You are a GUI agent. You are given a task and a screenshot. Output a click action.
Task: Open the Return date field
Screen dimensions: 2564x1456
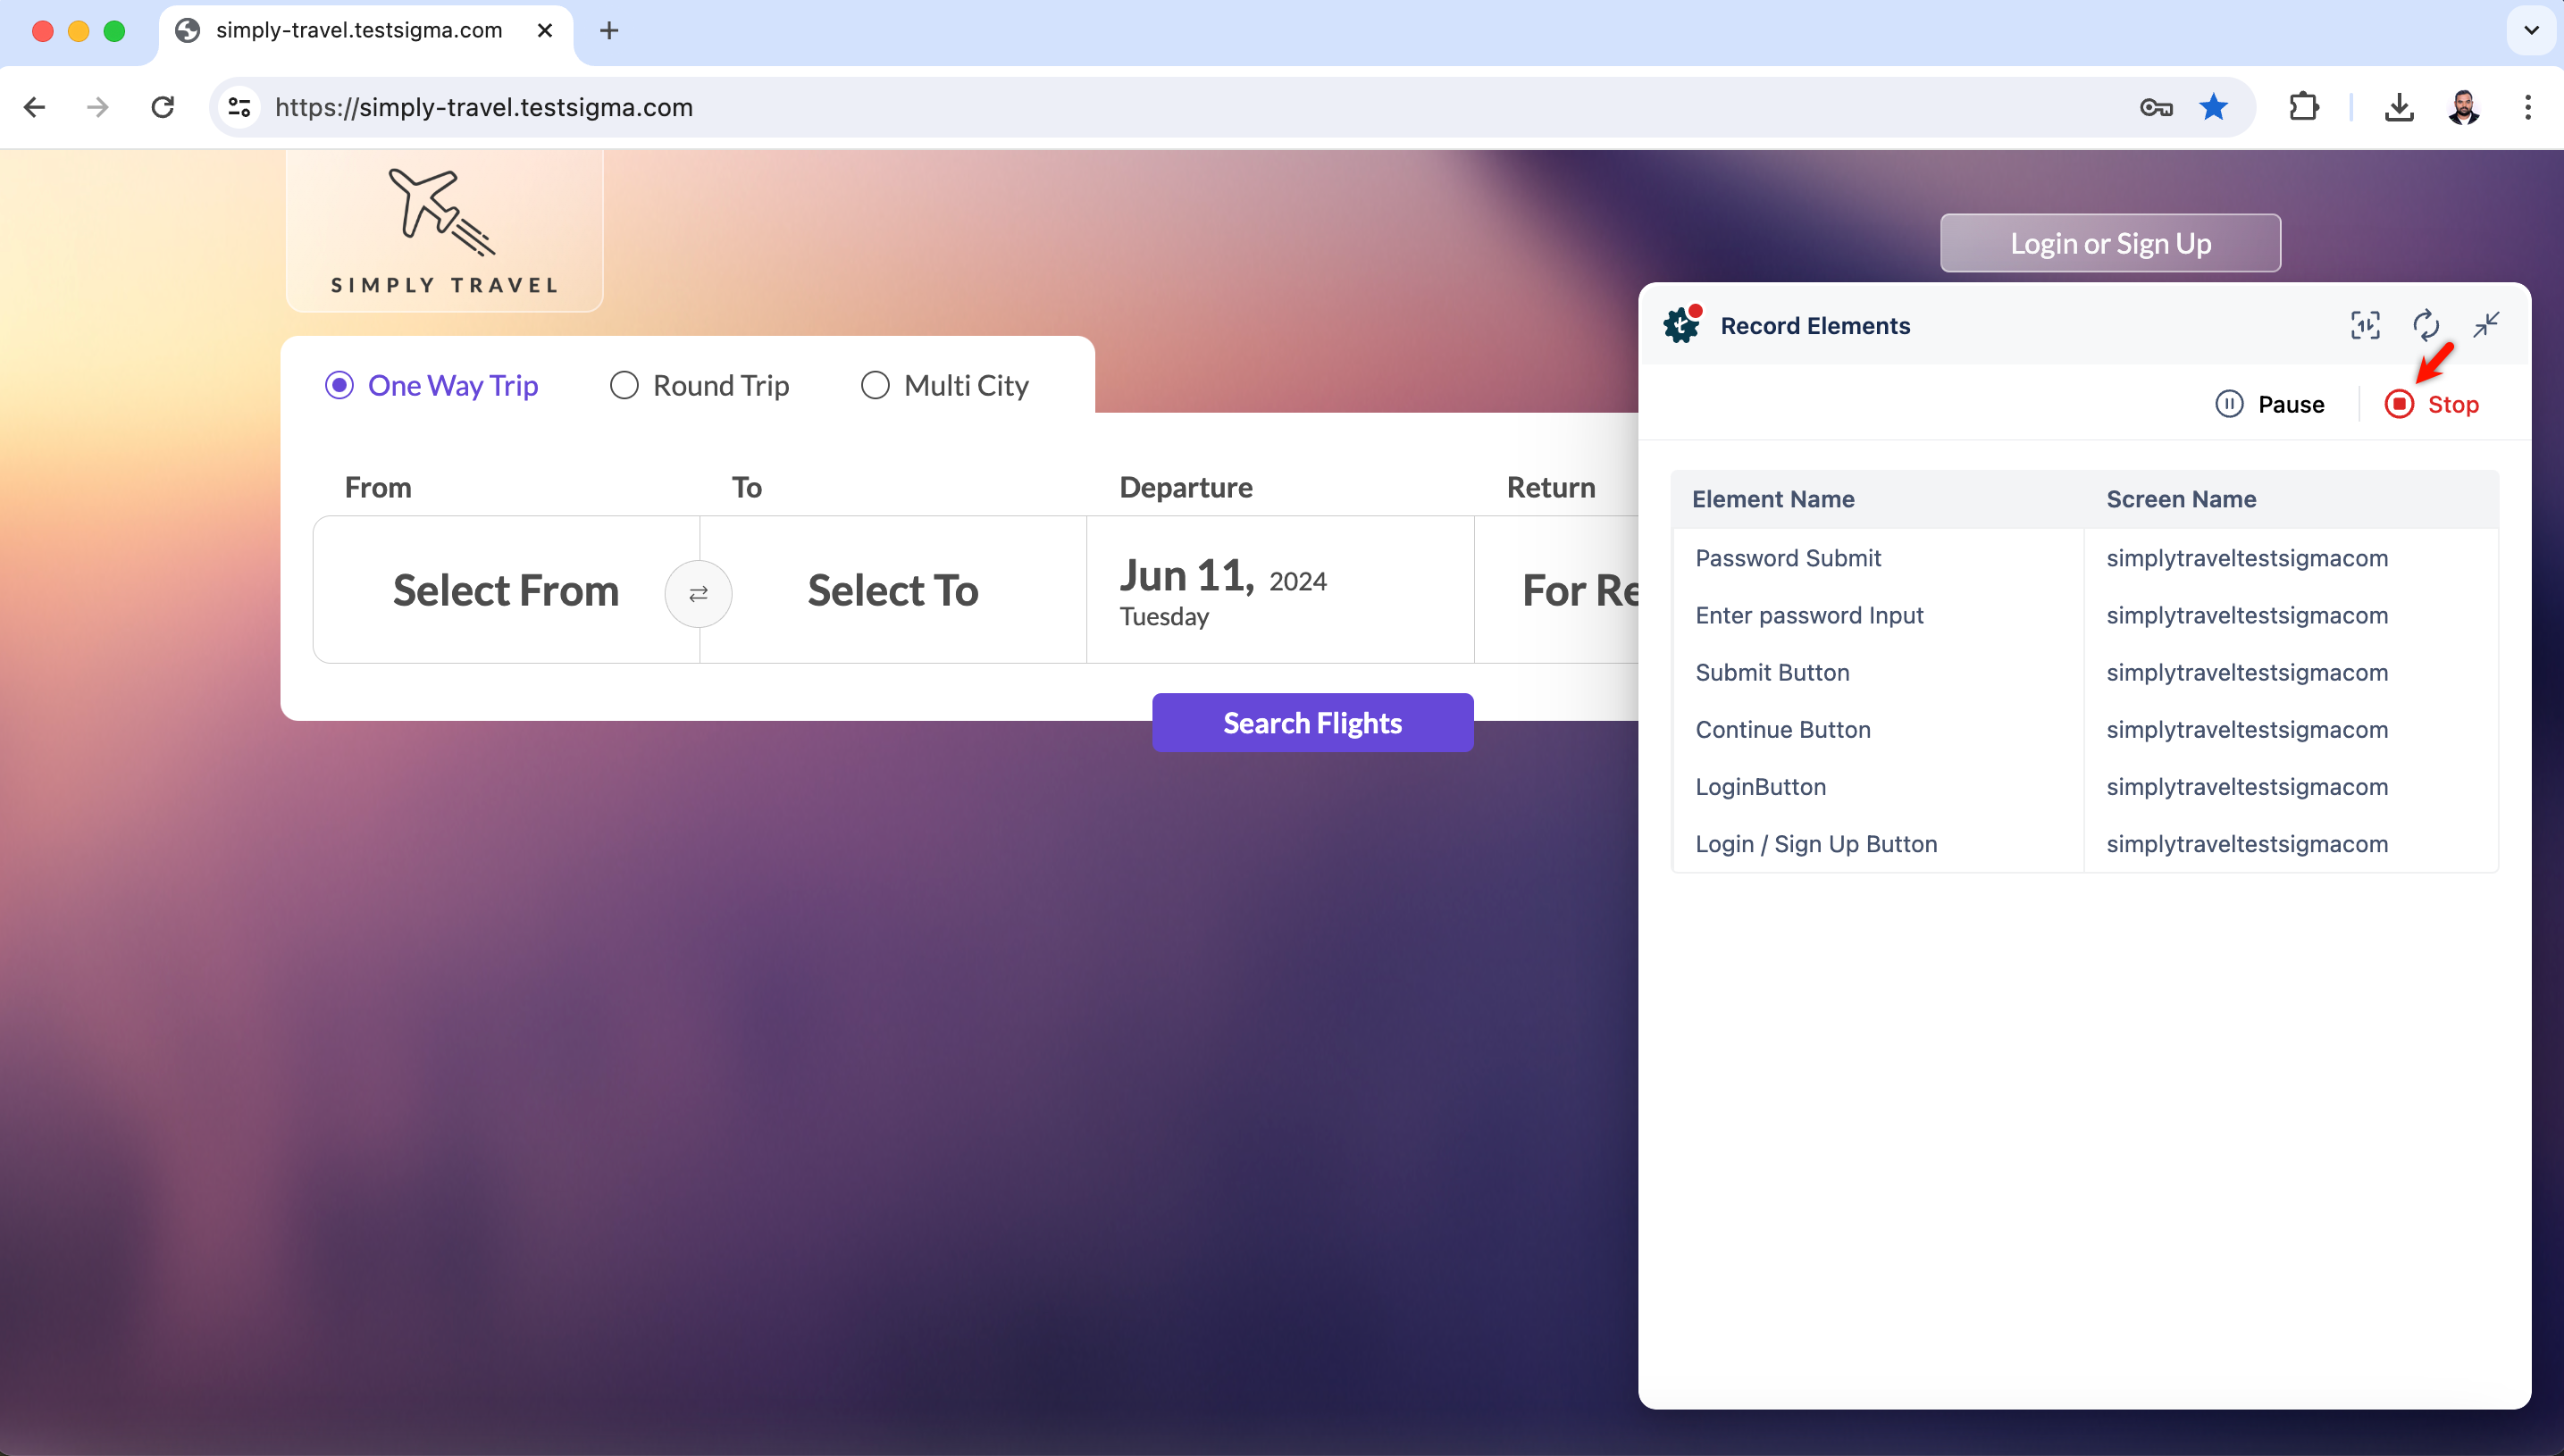[x=1558, y=590]
